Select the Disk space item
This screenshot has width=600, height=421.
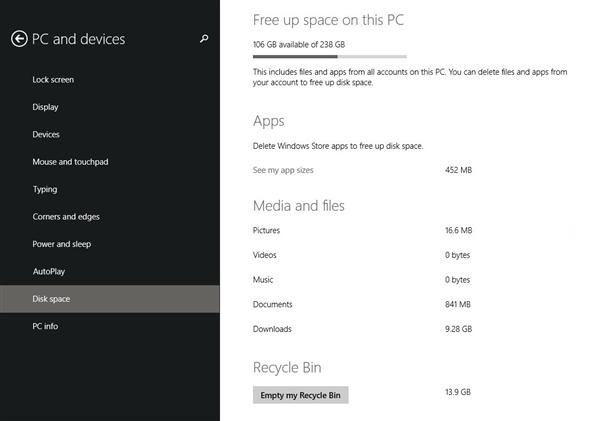52,299
